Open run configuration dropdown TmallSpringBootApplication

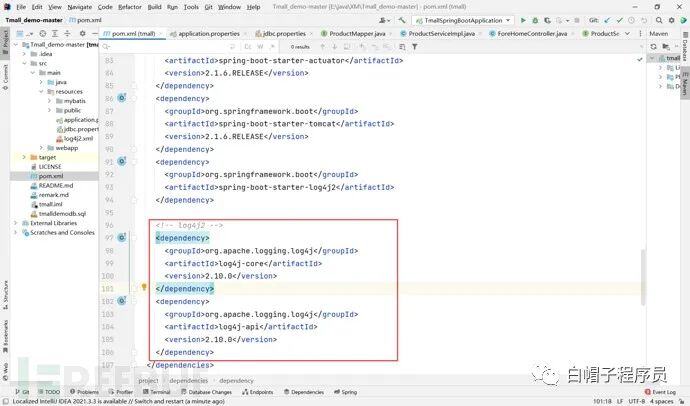pyautogui.click(x=462, y=20)
